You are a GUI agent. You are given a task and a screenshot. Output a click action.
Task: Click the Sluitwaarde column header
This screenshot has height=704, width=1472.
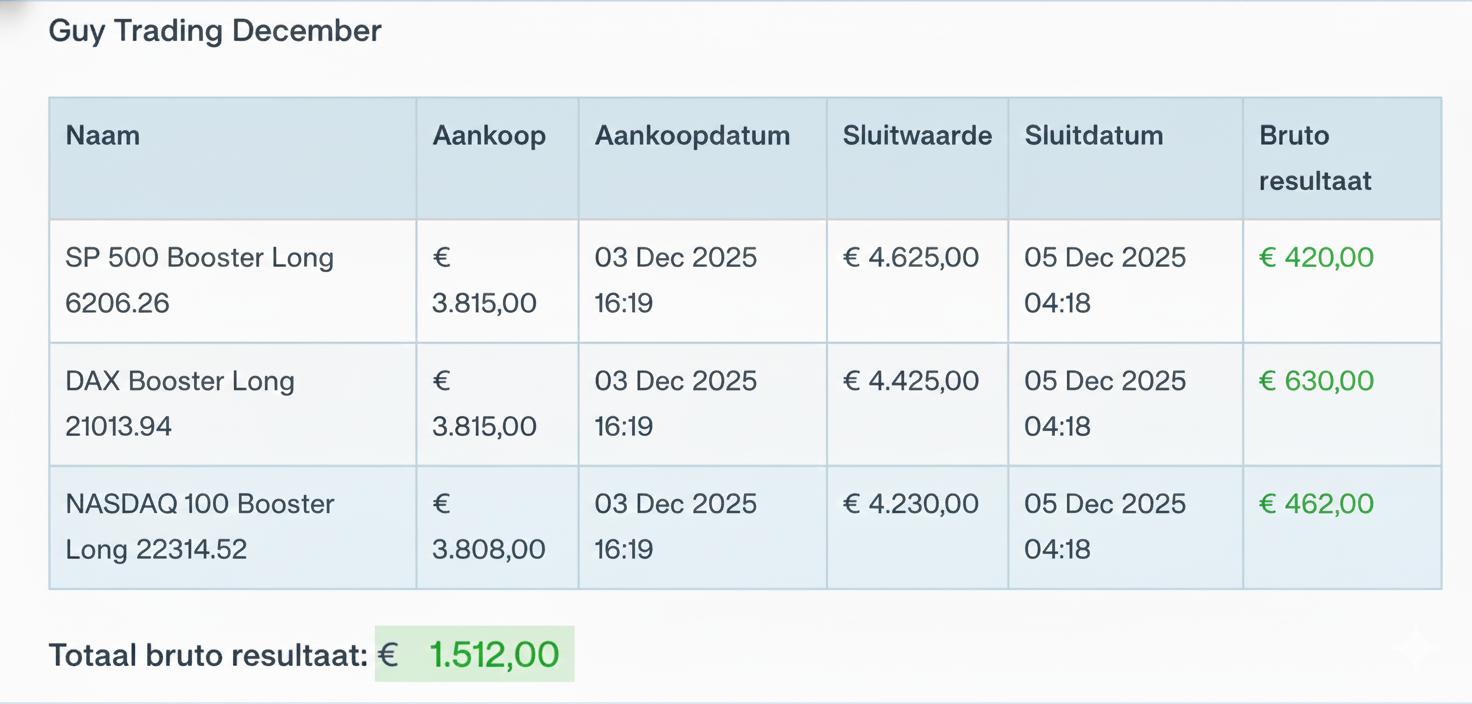tap(917, 136)
